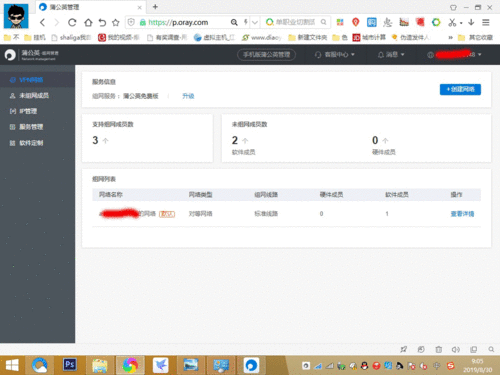This screenshot has height=375, width=500.
Task: Open the 新建文件夹 bookmark folder
Action: pos(308,37)
